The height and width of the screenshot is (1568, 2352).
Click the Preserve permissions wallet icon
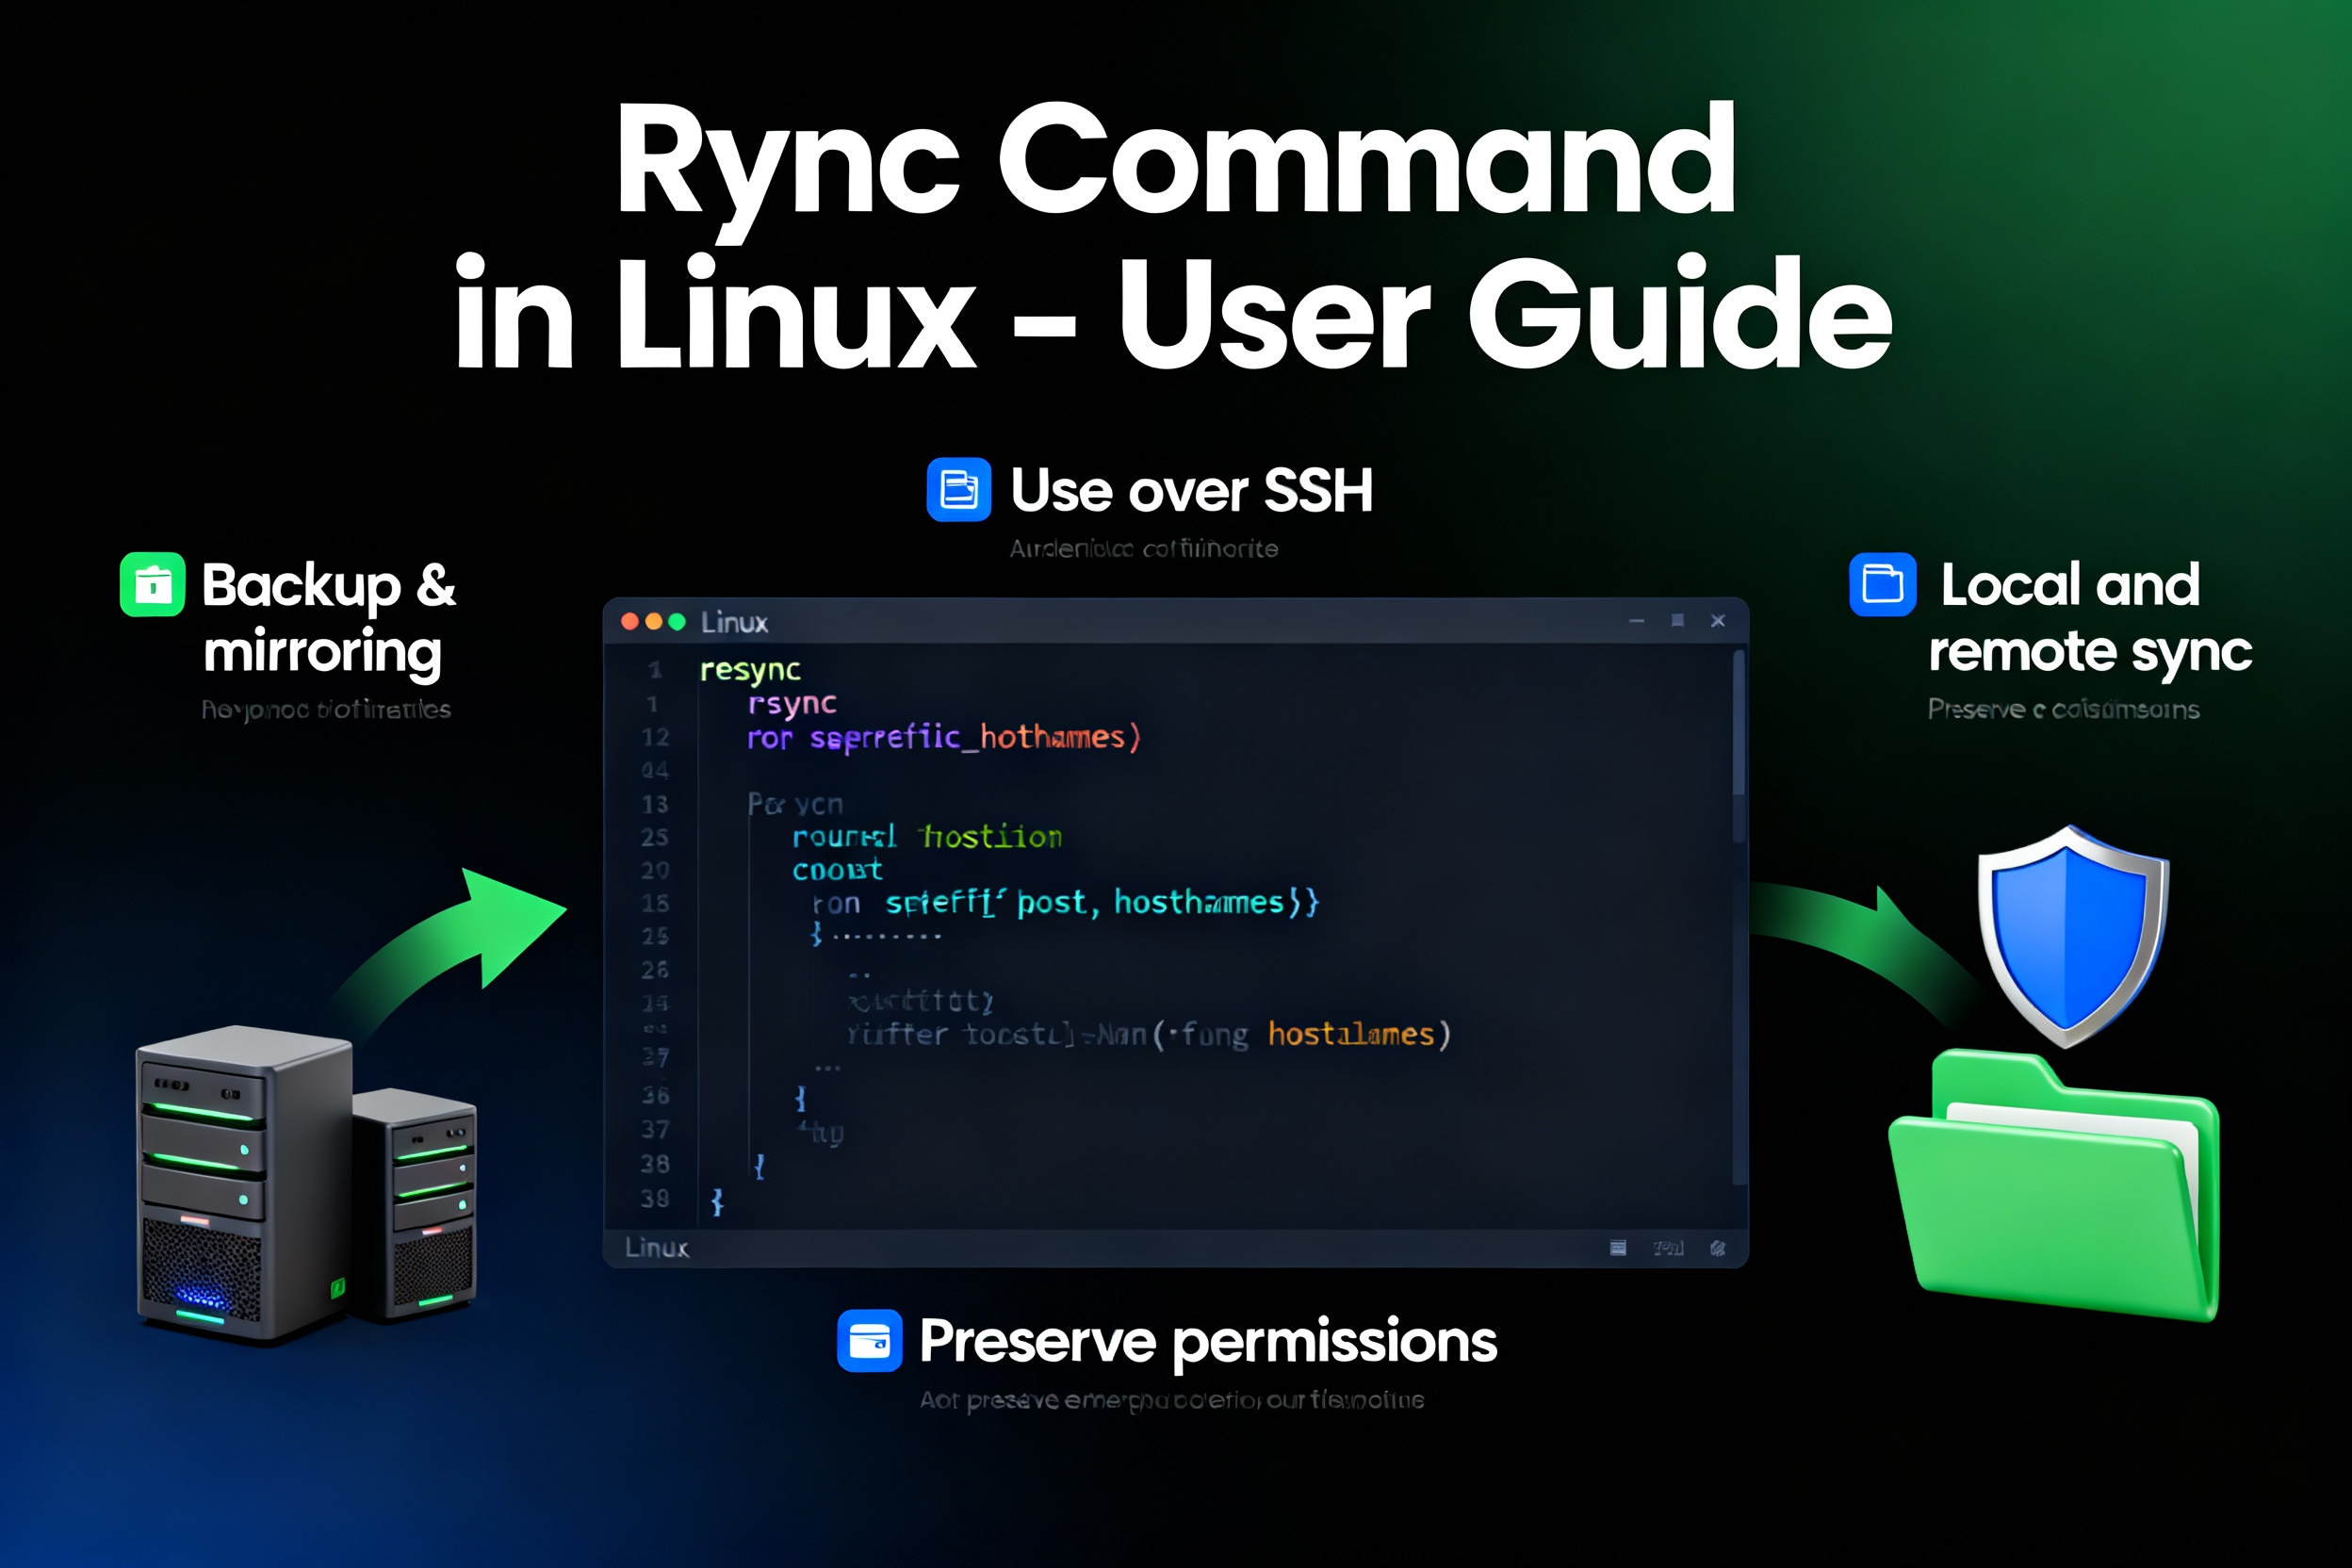(871, 1340)
